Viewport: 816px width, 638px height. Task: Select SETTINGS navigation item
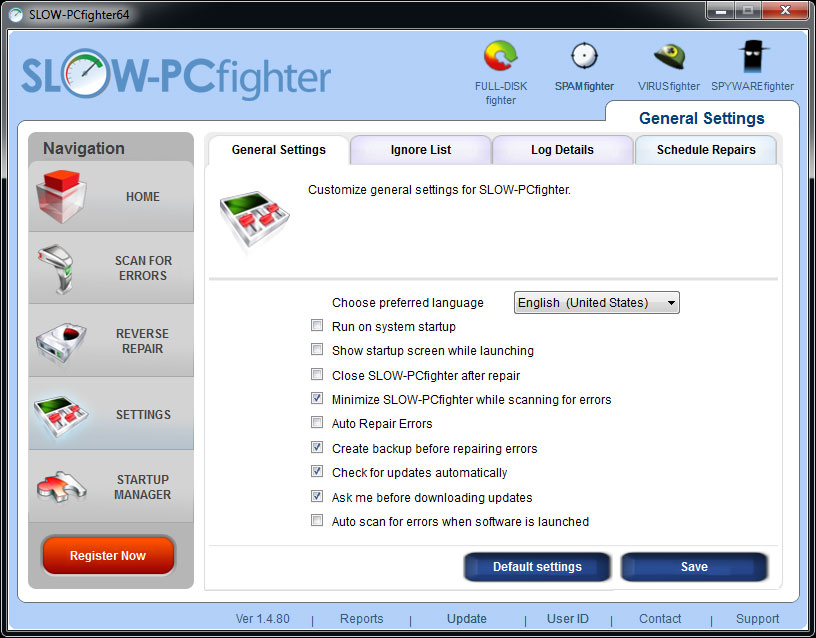(111, 414)
